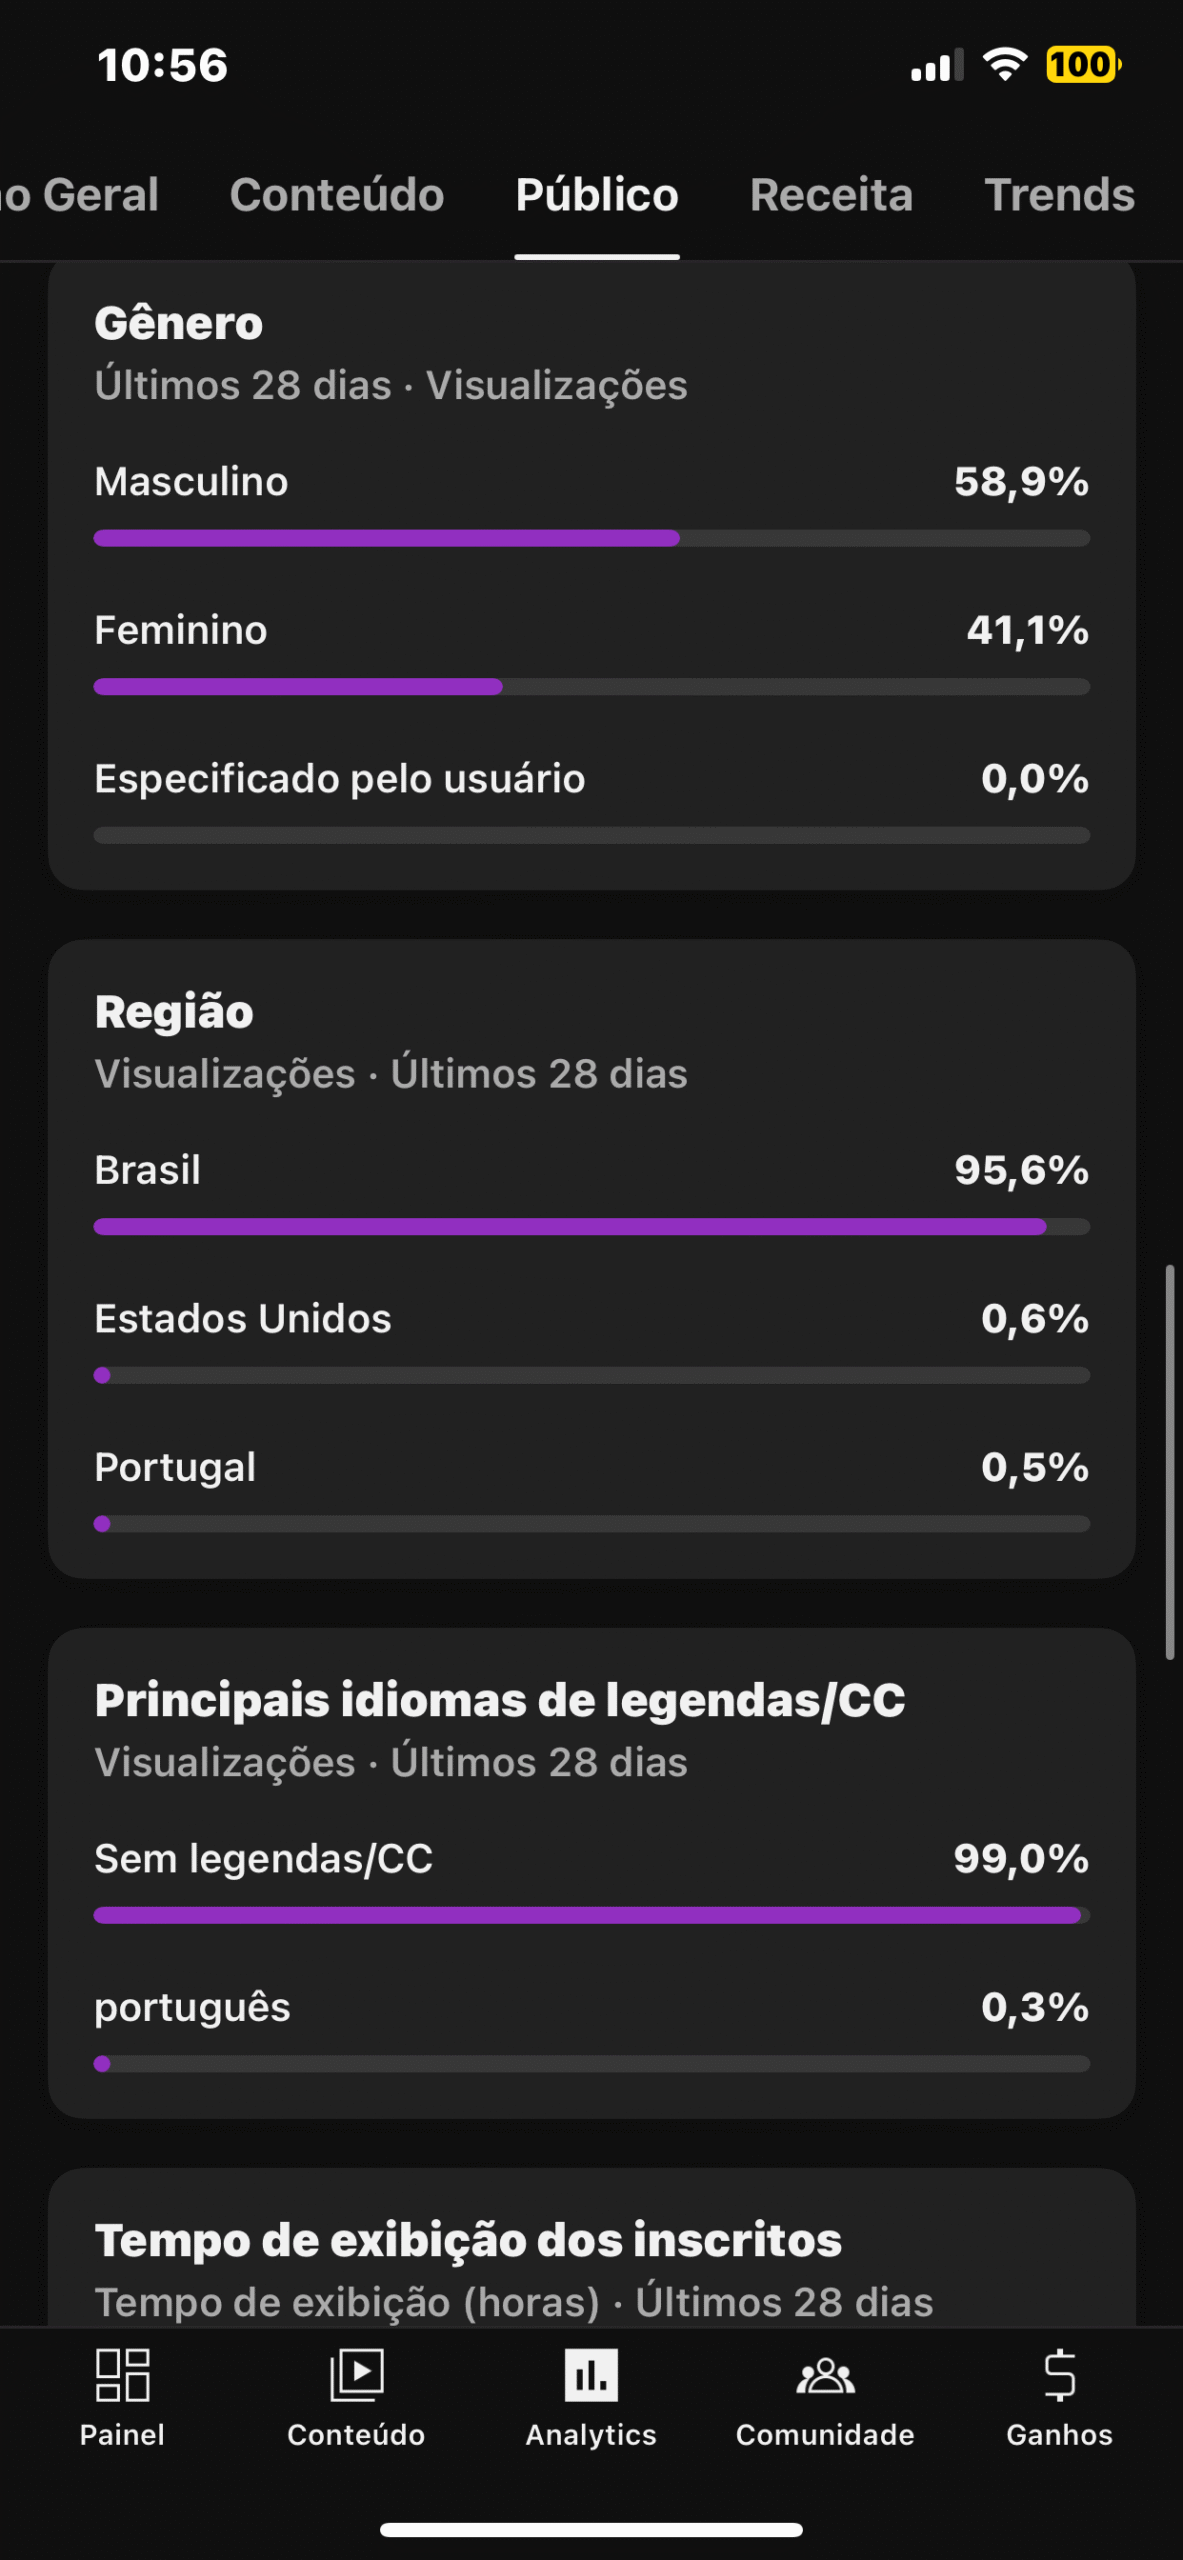Tap the Brasil region progress bar
Image resolution: width=1183 pixels, height=2560 pixels.
point(591,1227)
